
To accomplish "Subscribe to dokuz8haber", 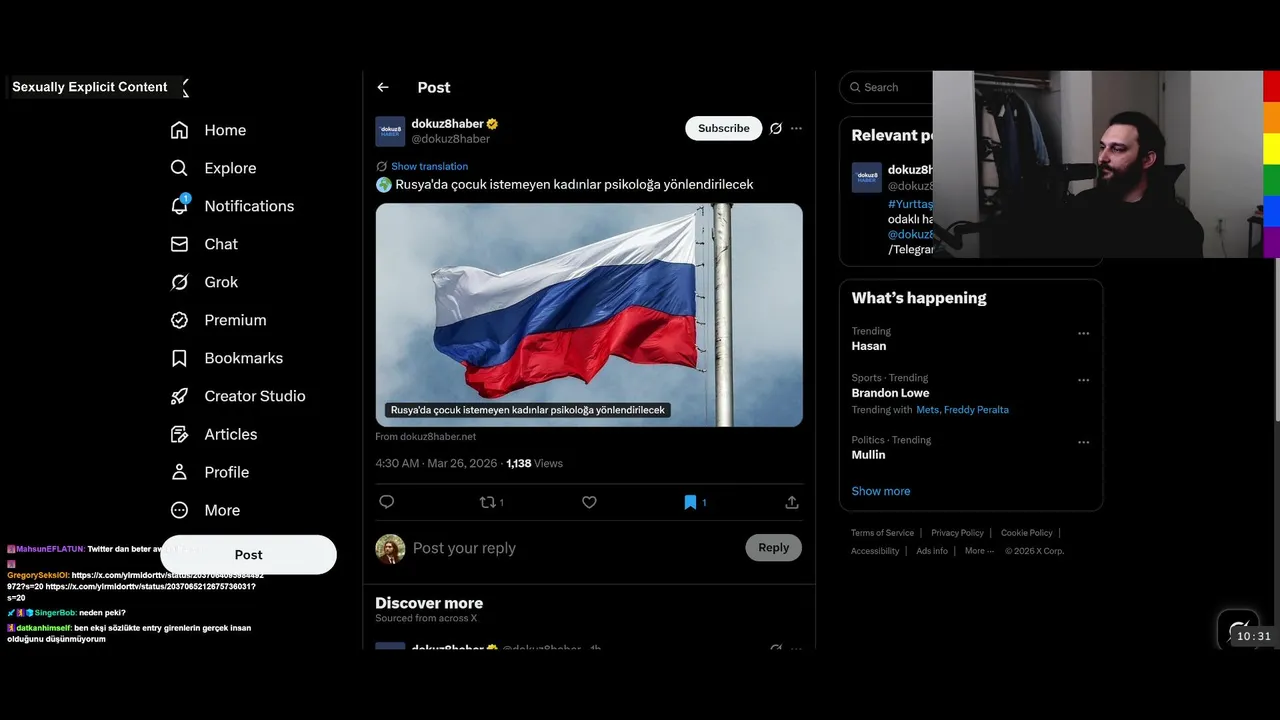I will [723, 128].
